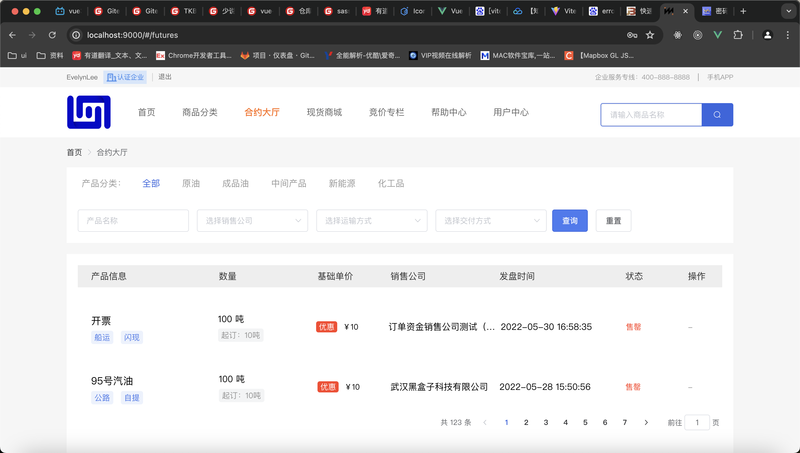Viewport: 800px width, 453px height.
Task: Reload the page with browser refresh icon
Action: pyautogui.click(x=52, y=34)
